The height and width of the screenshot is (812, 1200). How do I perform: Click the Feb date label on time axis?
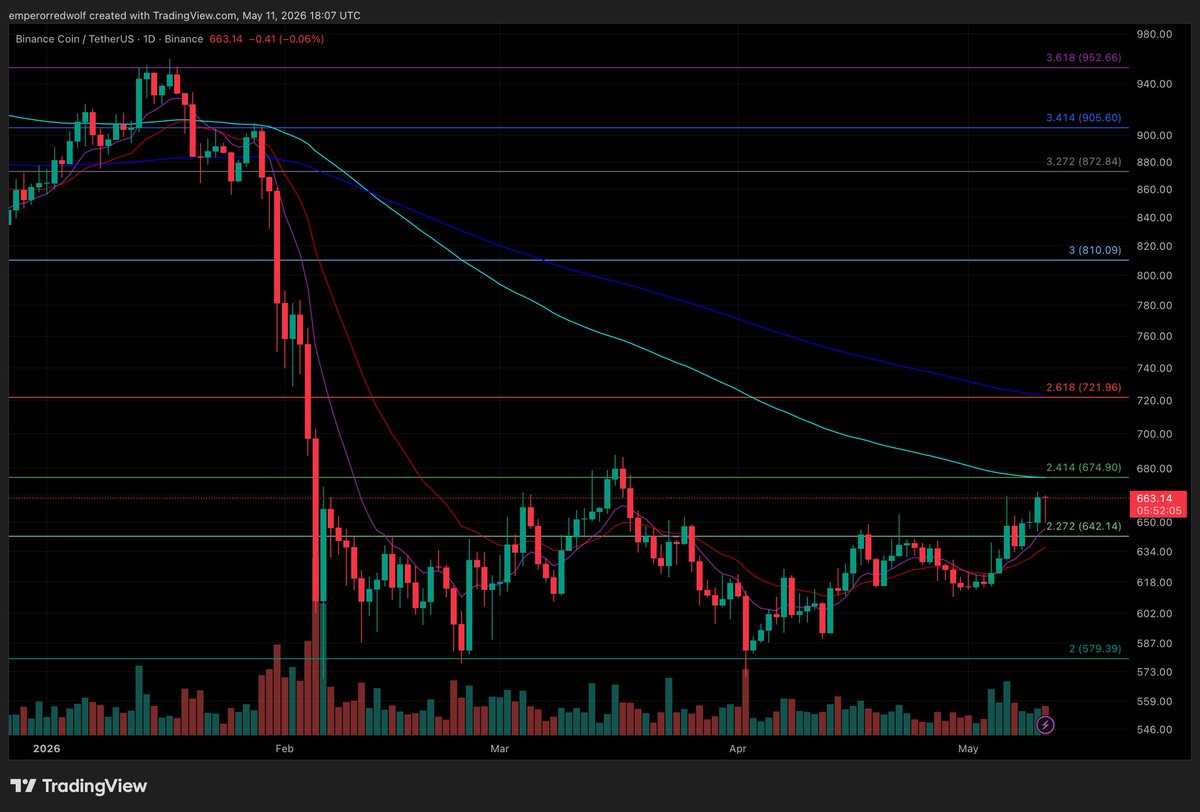(x=283, y=748)
